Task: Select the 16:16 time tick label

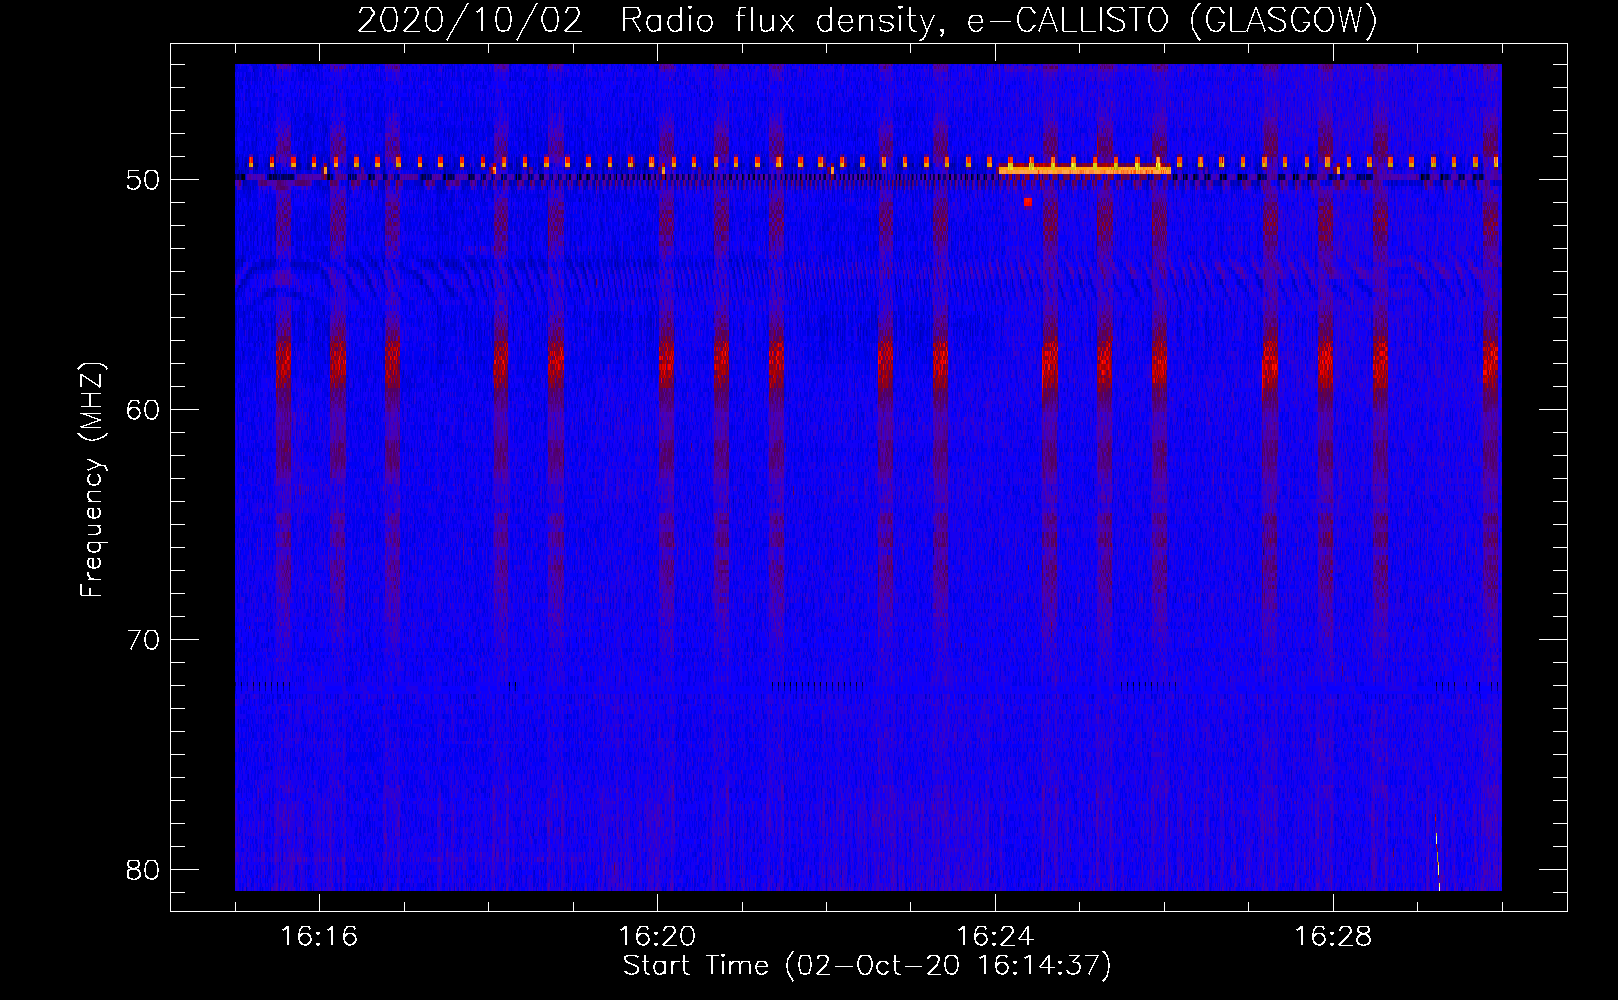Action: pyautogui.click(x=319, y=937)
